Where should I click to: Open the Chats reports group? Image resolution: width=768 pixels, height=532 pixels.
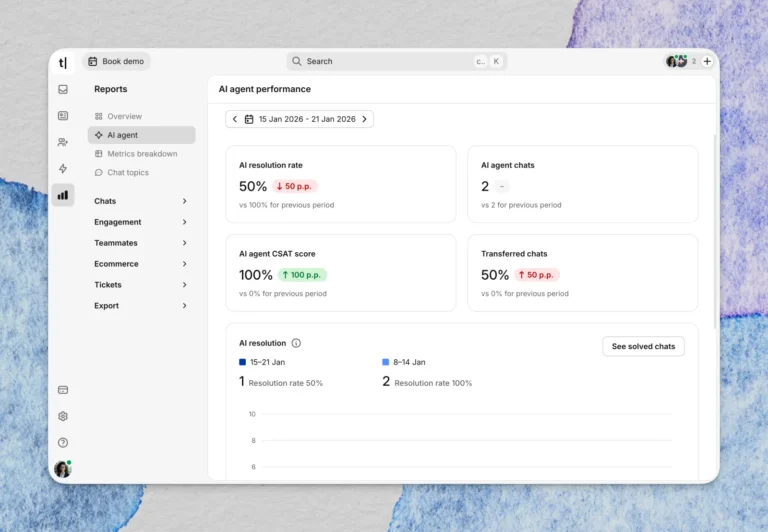(x=142, y=201)
